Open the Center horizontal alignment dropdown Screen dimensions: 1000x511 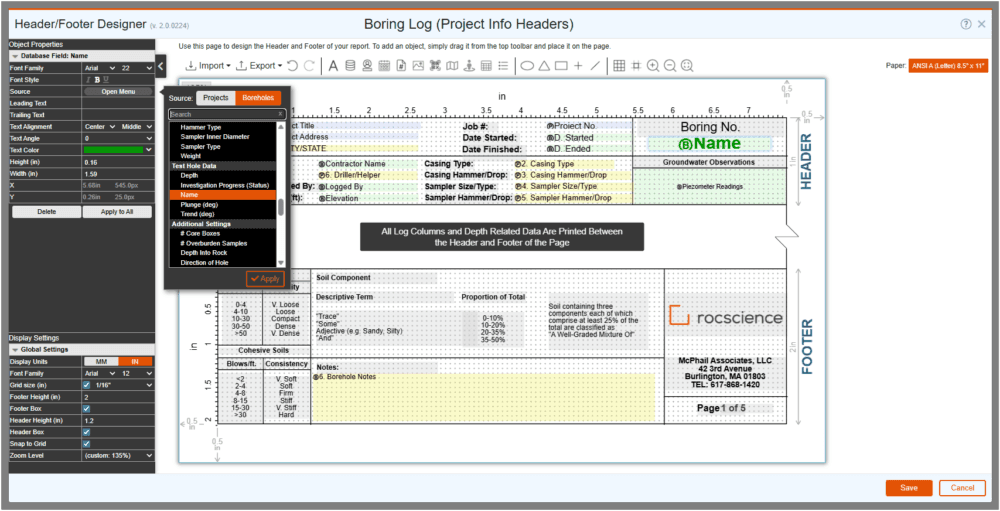coord(101,126)
